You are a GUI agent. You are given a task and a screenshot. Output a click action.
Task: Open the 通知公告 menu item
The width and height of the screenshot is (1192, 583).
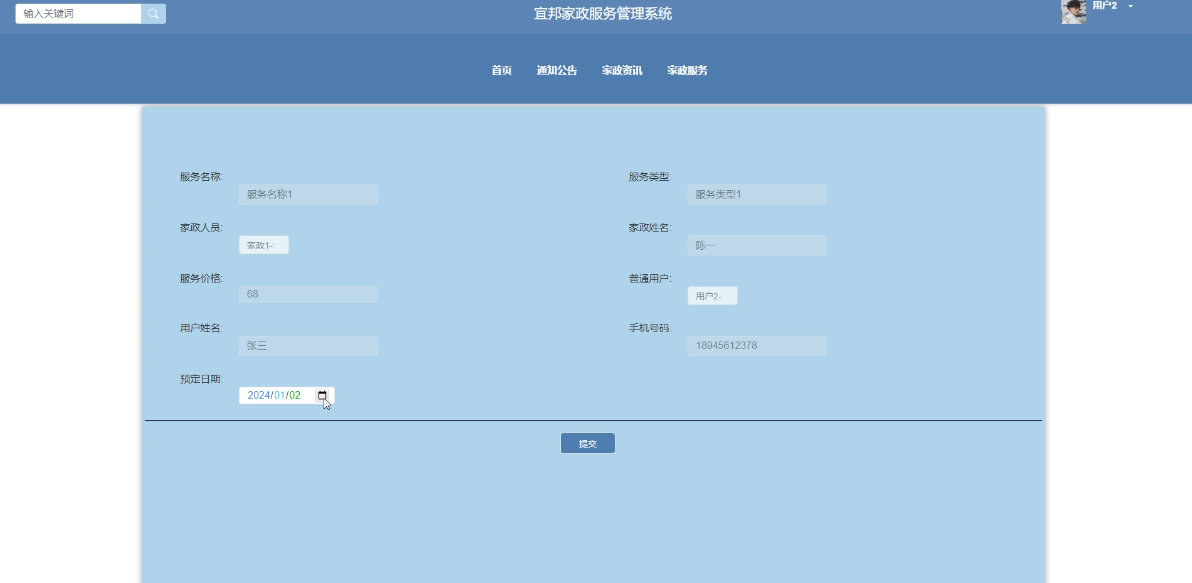pos(557,70)
